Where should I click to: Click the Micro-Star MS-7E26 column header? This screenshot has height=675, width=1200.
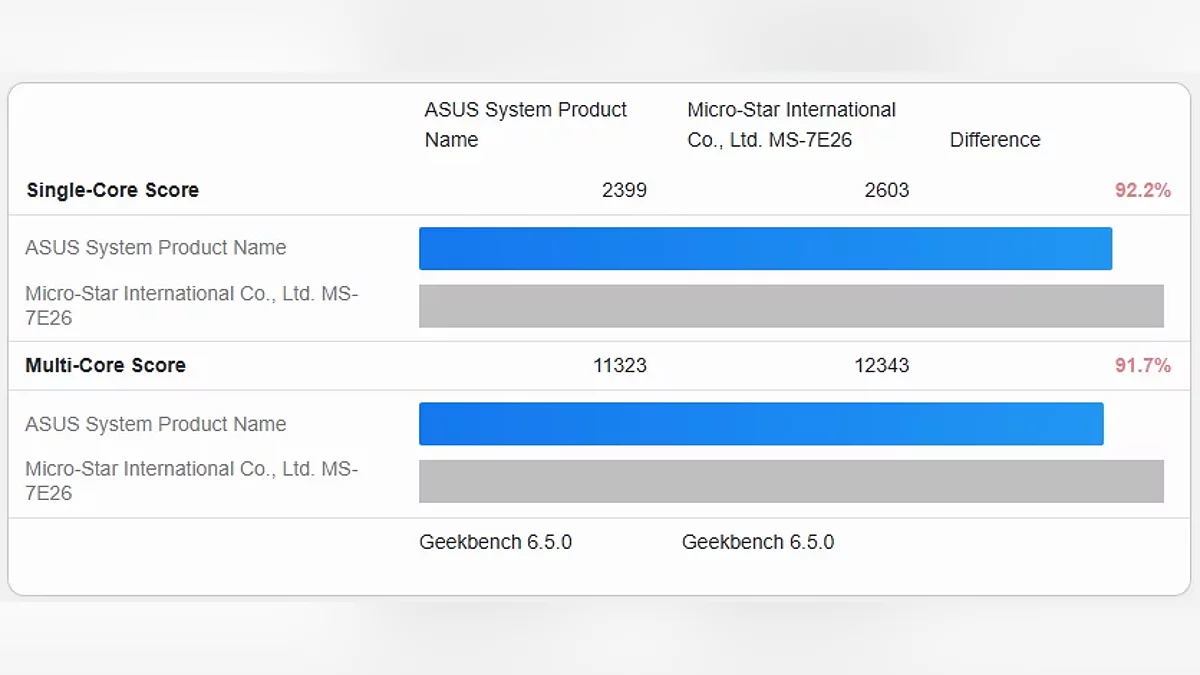[791, 125]
